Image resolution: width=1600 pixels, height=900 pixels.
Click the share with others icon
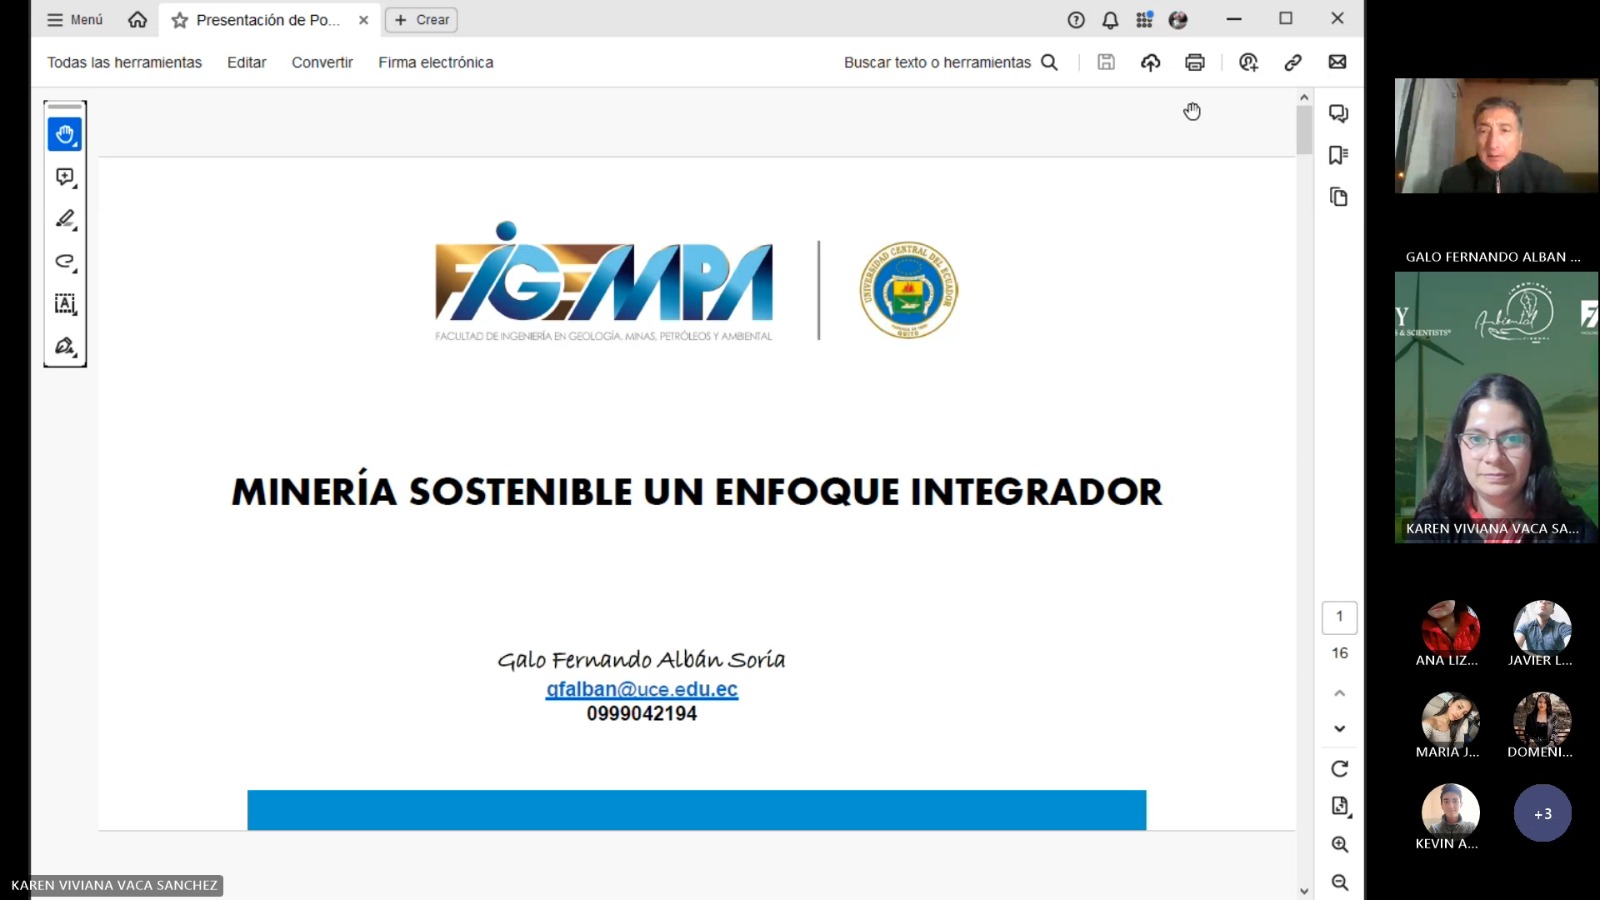point(1248,62)
